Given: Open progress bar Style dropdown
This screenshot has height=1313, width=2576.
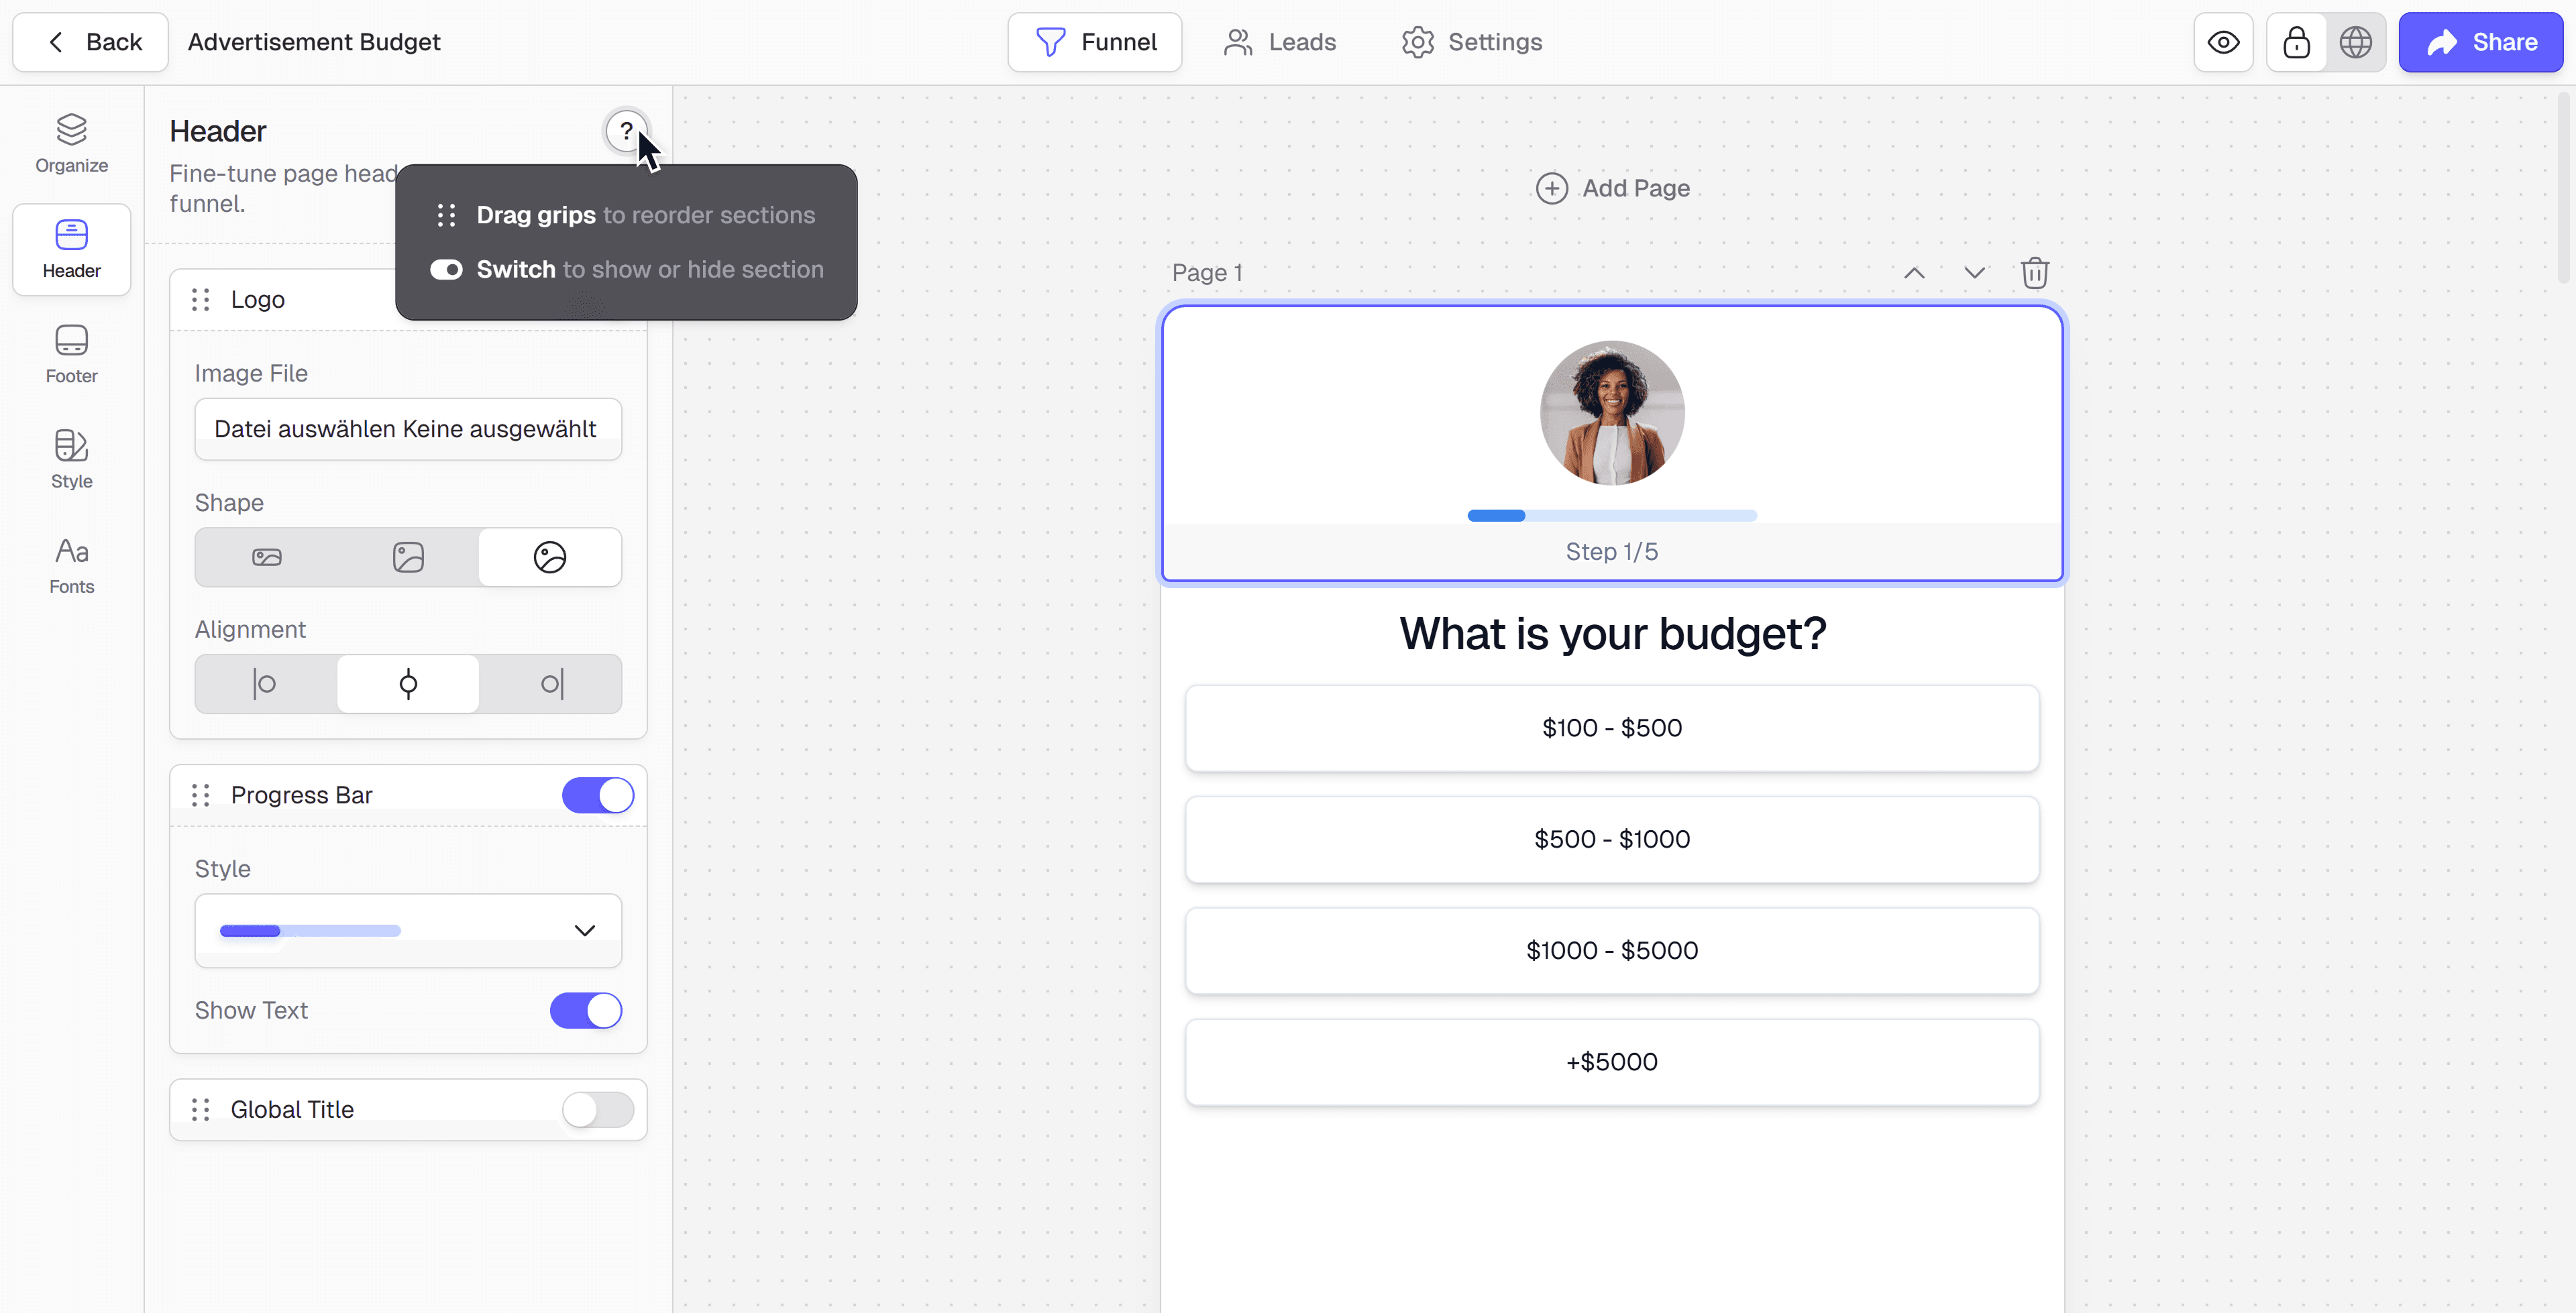Looking at the screenshot, I should pos(408,930).
